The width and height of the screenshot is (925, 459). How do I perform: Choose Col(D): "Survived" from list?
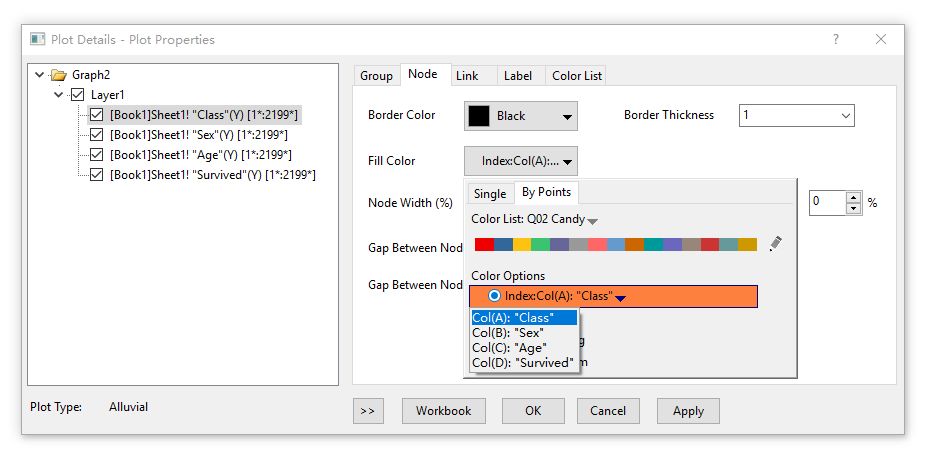(x=524, y=362)
